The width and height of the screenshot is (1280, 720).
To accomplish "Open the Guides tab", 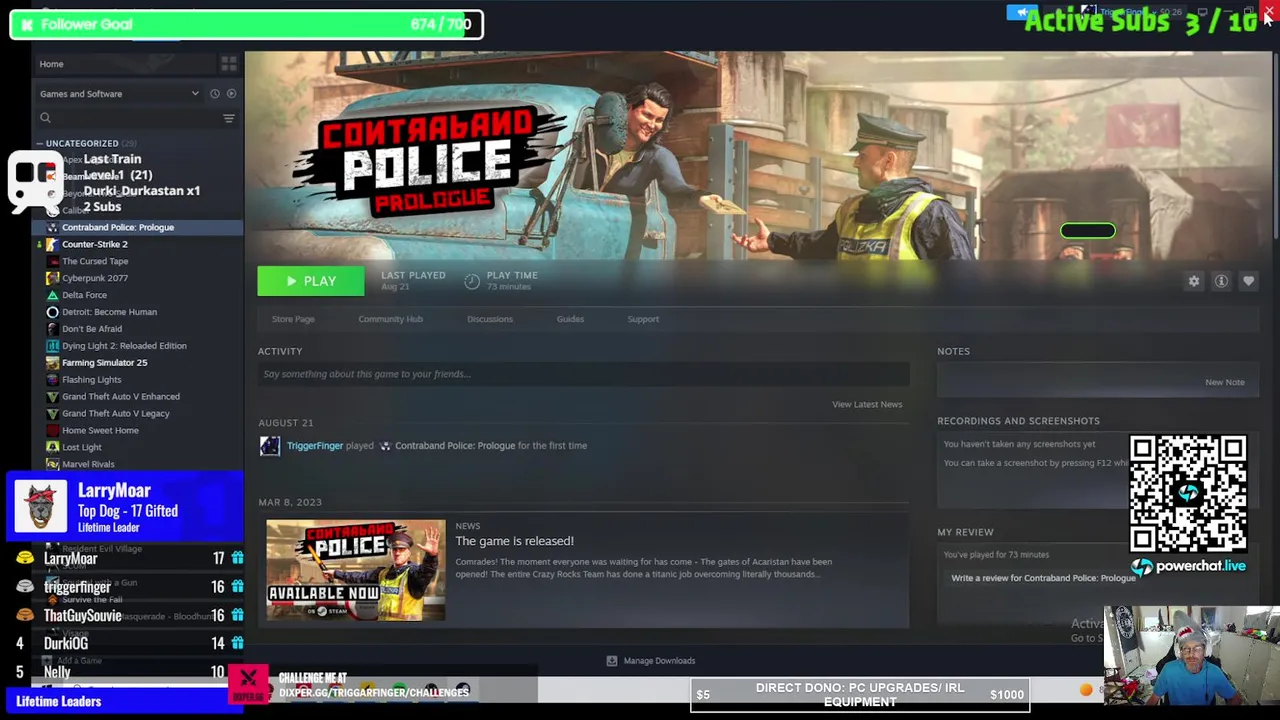I will [x=570, y=319].
